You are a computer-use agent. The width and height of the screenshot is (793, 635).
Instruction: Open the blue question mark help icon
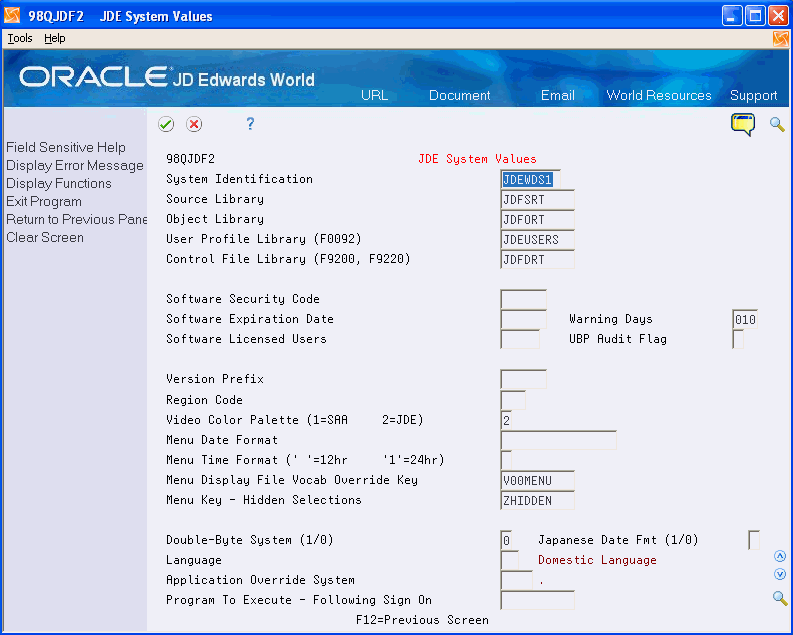click(x=250, y=124)
